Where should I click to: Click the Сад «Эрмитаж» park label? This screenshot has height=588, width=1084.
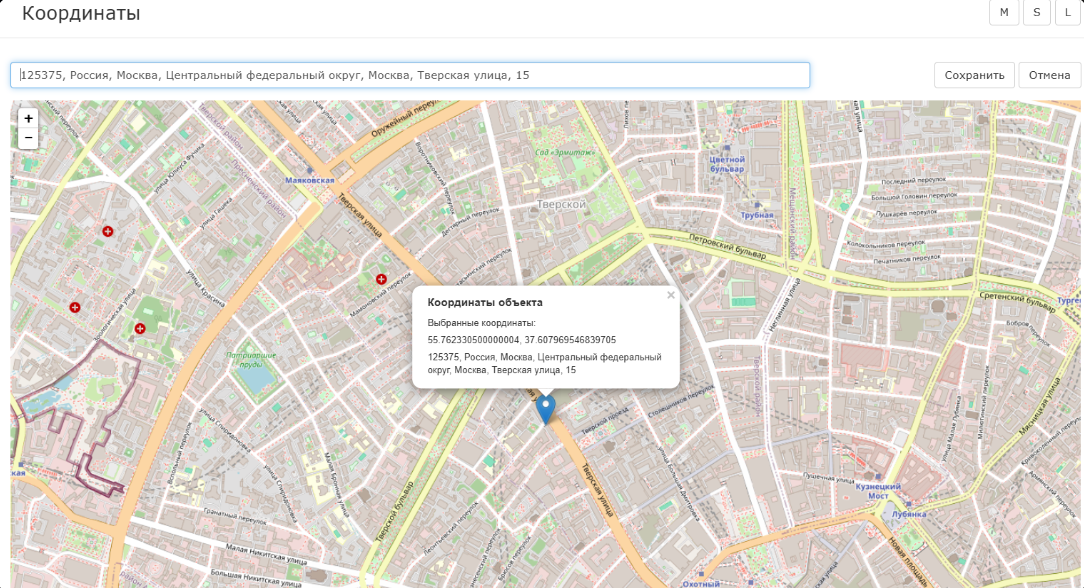click(x=564, y=152)
